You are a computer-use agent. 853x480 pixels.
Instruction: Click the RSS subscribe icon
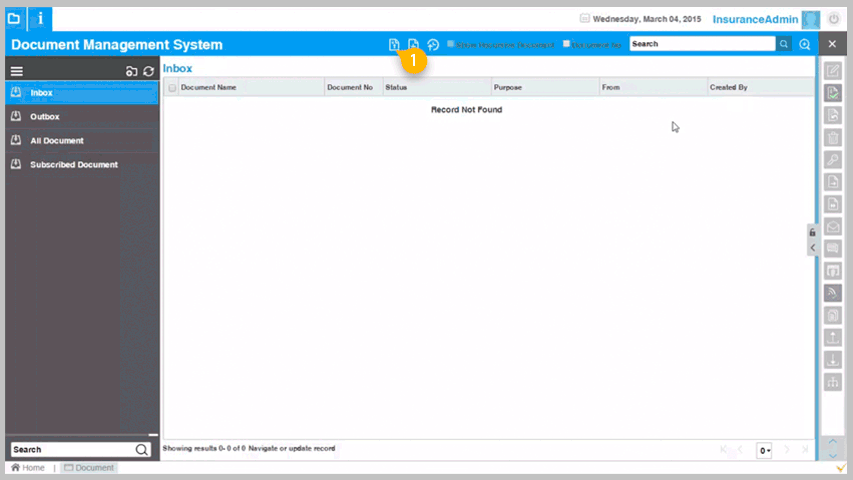[833, 293]
